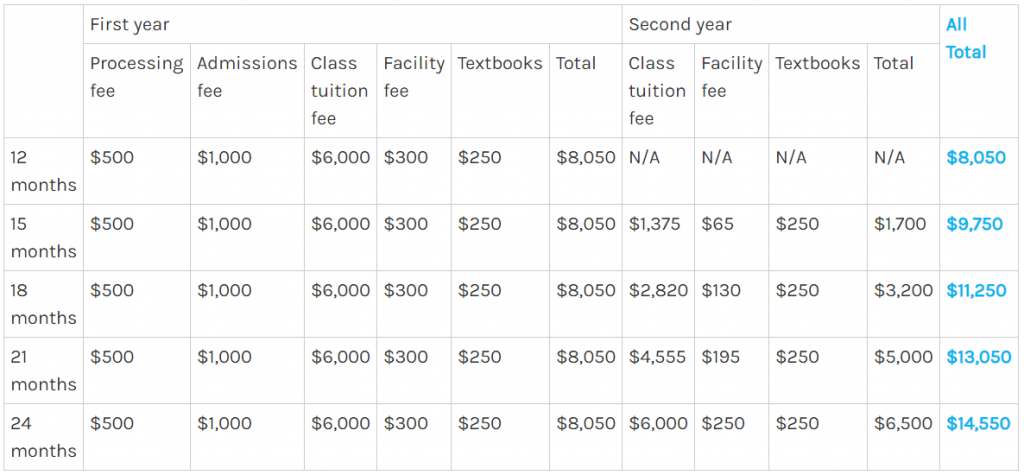Click the "Second year" header cell

[x=680, y=25]
